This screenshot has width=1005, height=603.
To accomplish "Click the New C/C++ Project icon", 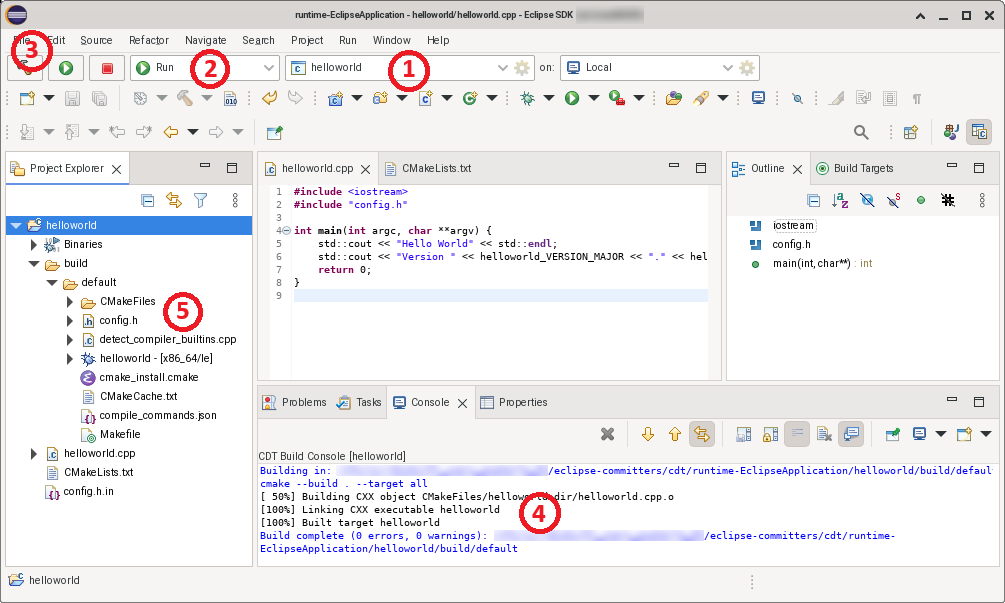I will pyautogui.click(x=335, y=98).
